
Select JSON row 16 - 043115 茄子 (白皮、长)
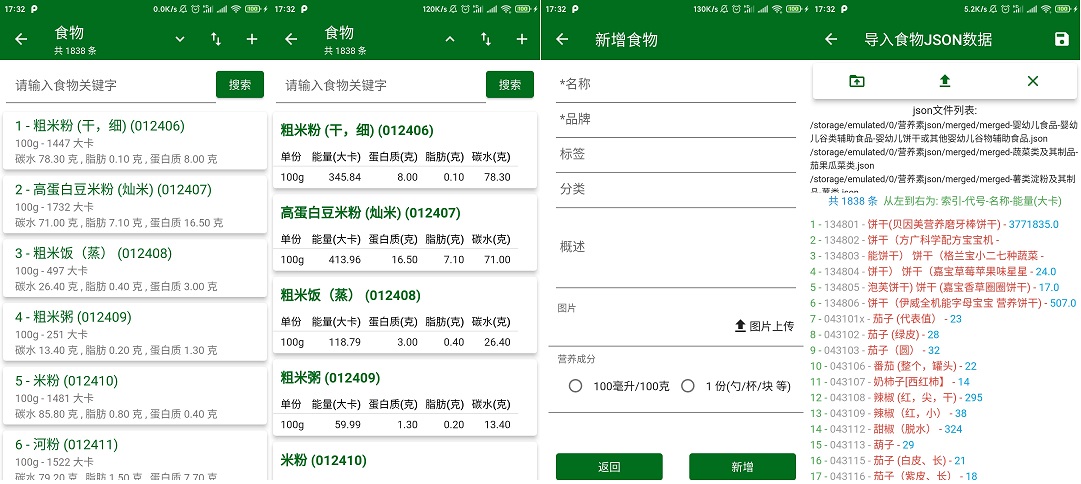[887, 461]
